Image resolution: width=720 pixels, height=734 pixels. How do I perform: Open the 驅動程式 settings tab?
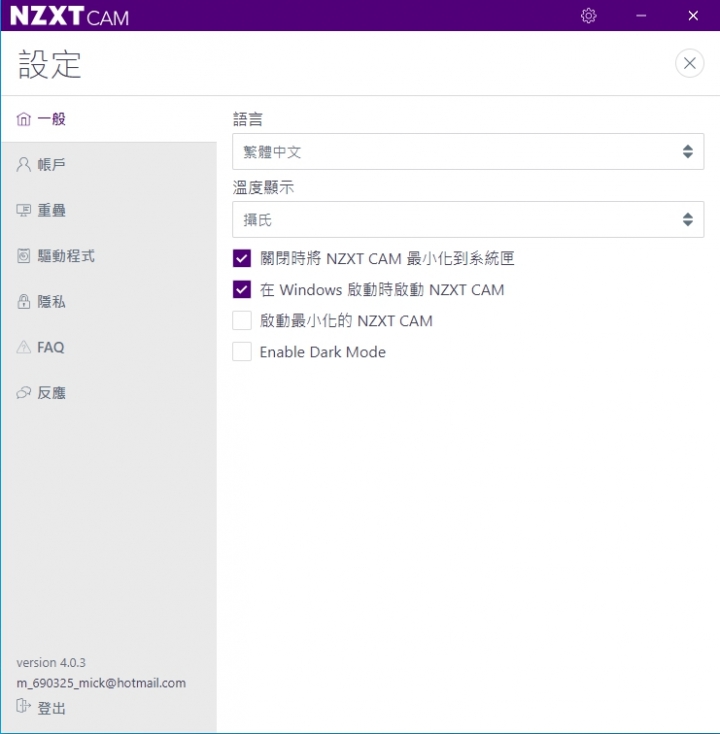[x=109, y=256]
